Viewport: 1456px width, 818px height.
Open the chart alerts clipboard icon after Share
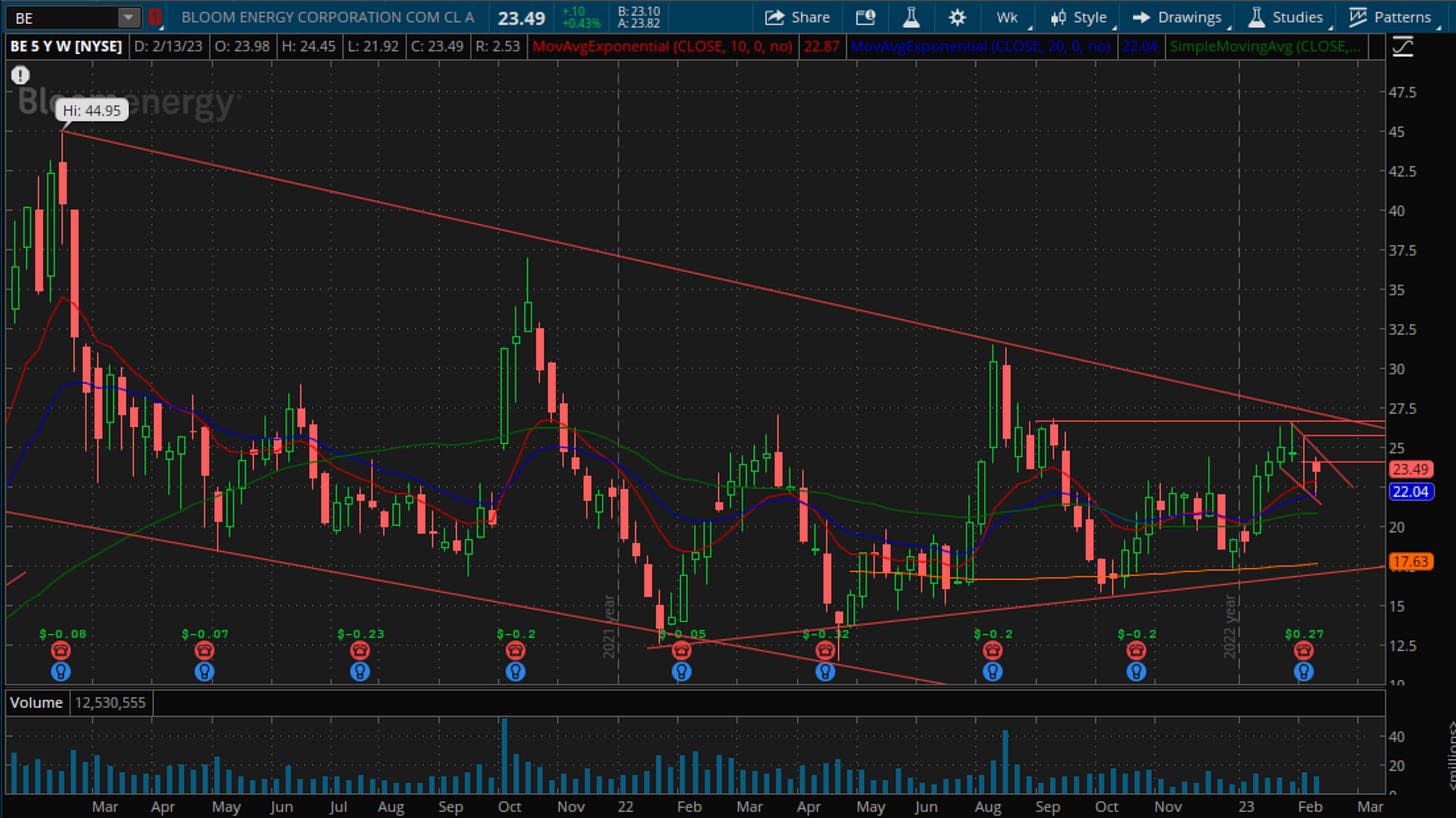(866, 17)
